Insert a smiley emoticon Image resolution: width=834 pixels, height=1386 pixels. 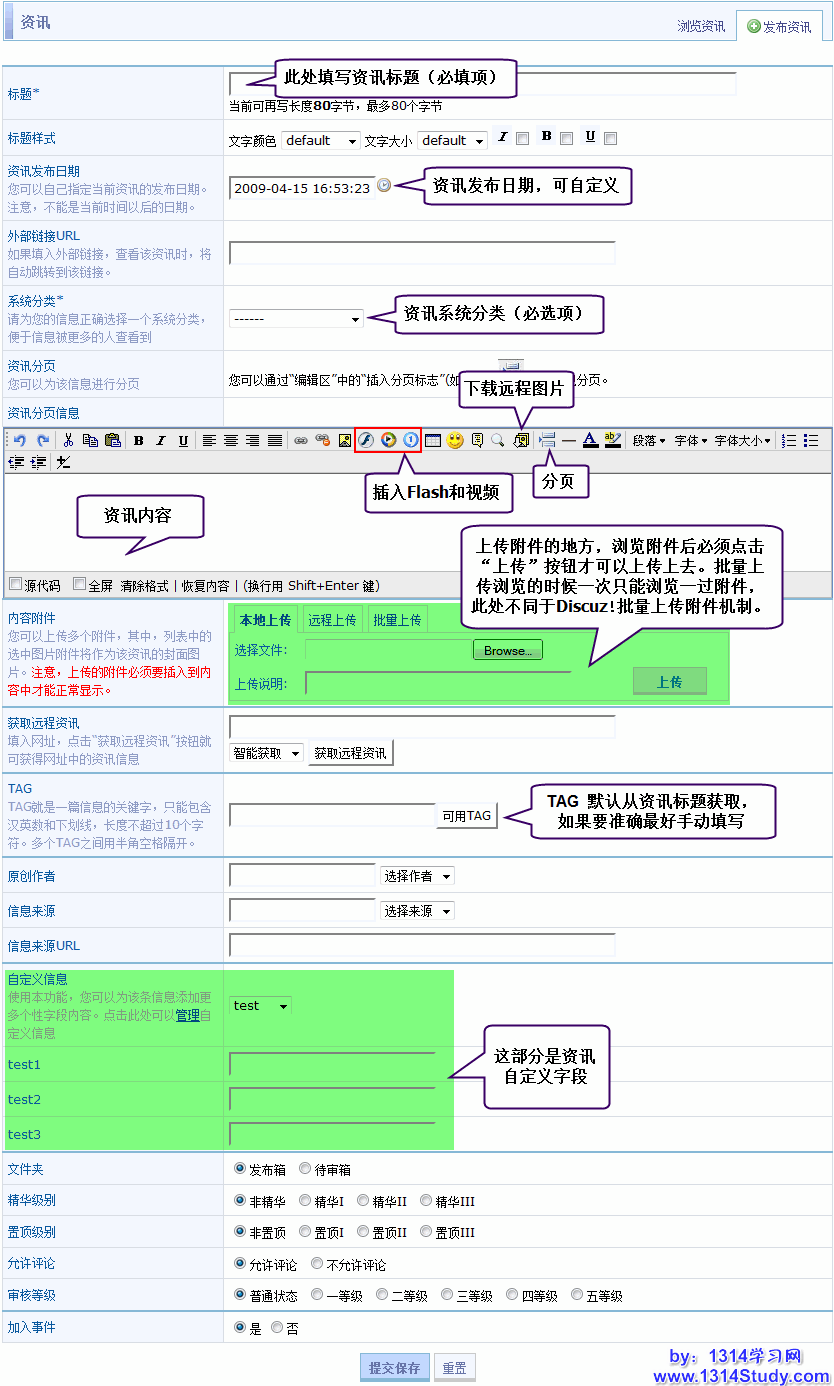(x=455, y=440)
